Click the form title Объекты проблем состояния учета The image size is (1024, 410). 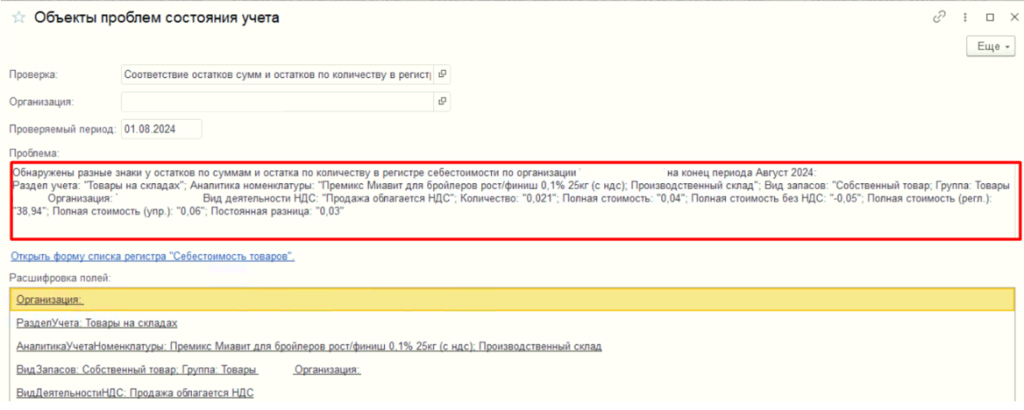pos(158,18)
